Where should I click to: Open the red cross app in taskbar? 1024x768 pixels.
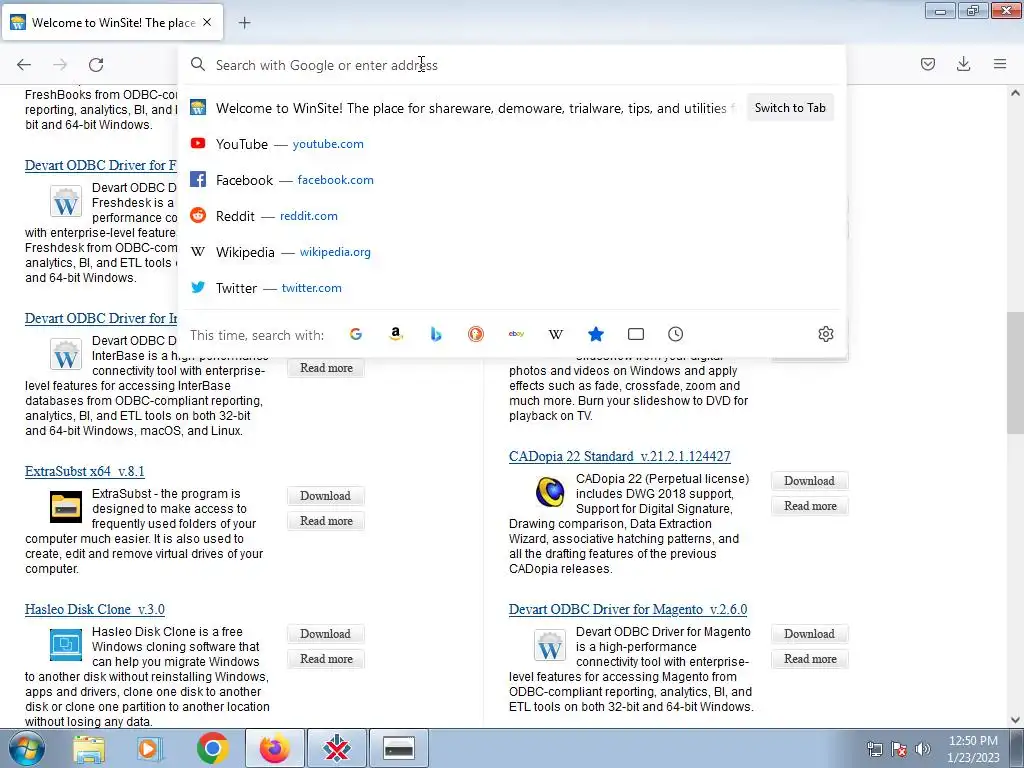pos(337,748)
